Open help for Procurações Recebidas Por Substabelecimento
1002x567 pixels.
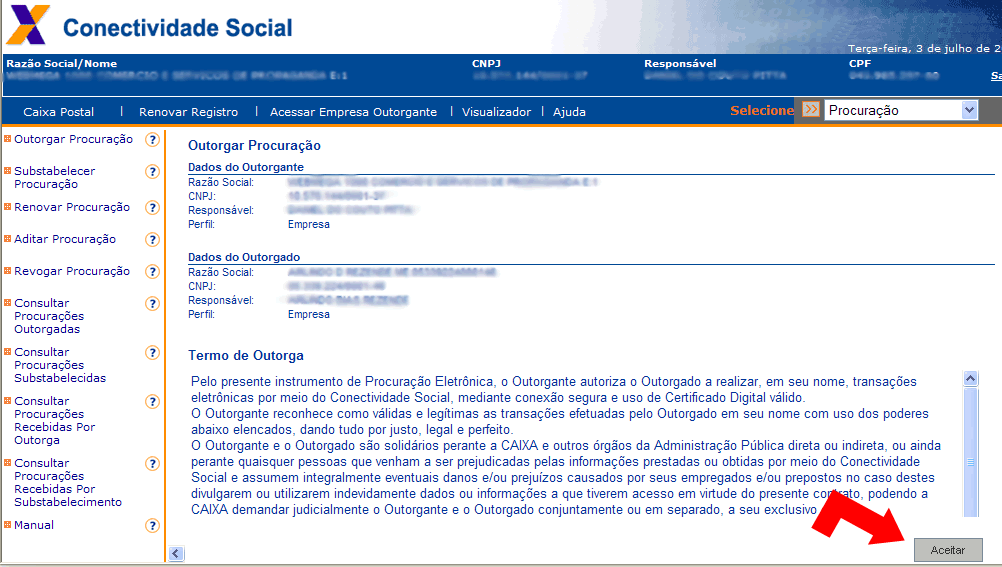click(152, 464)
